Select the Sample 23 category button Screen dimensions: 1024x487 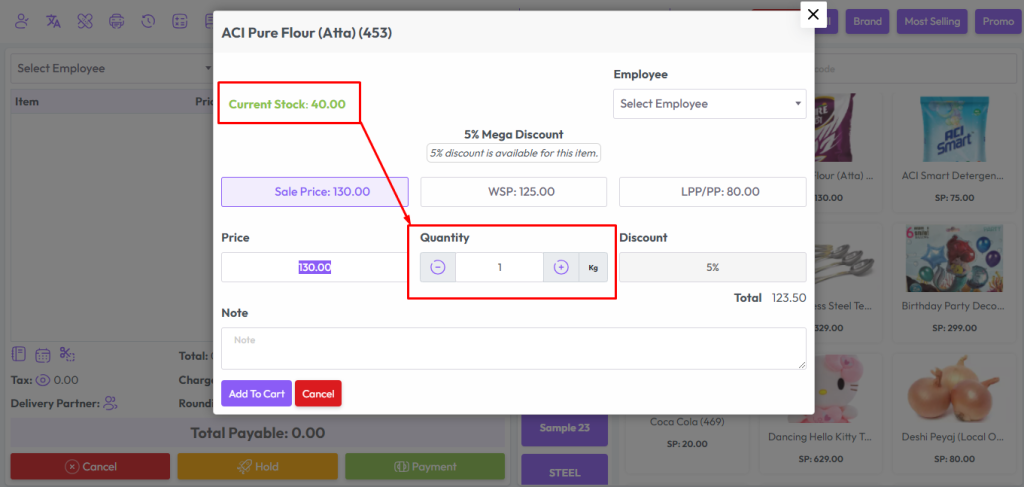point(564,428)
